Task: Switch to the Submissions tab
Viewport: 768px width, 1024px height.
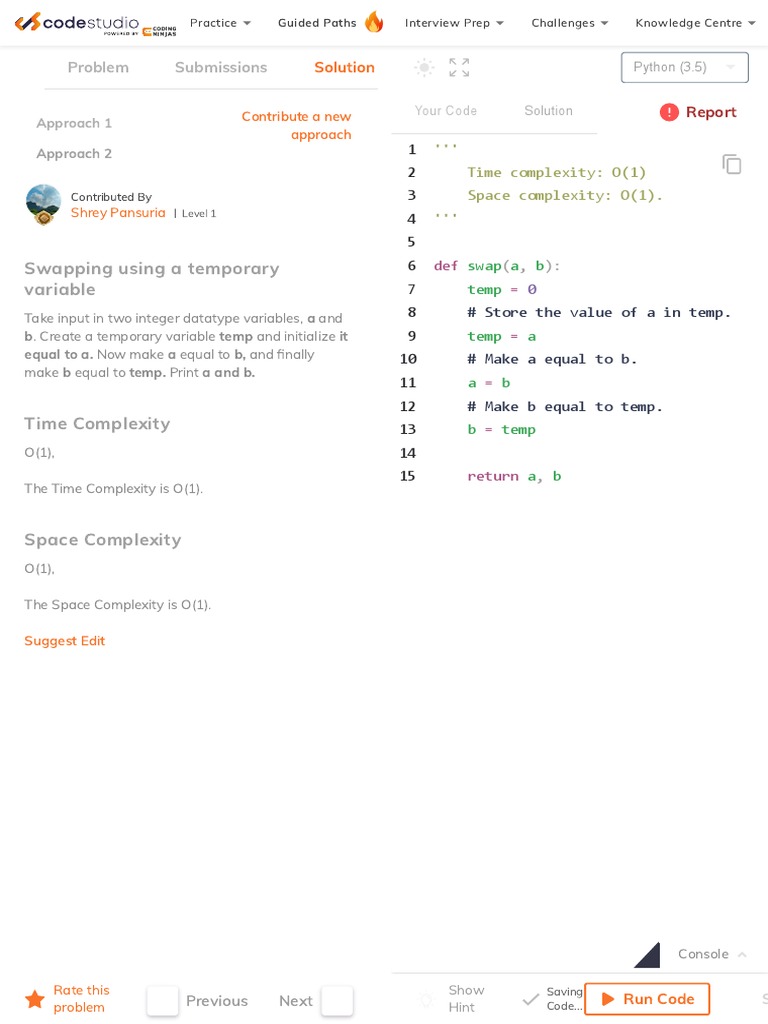Action: coord(221,67)
